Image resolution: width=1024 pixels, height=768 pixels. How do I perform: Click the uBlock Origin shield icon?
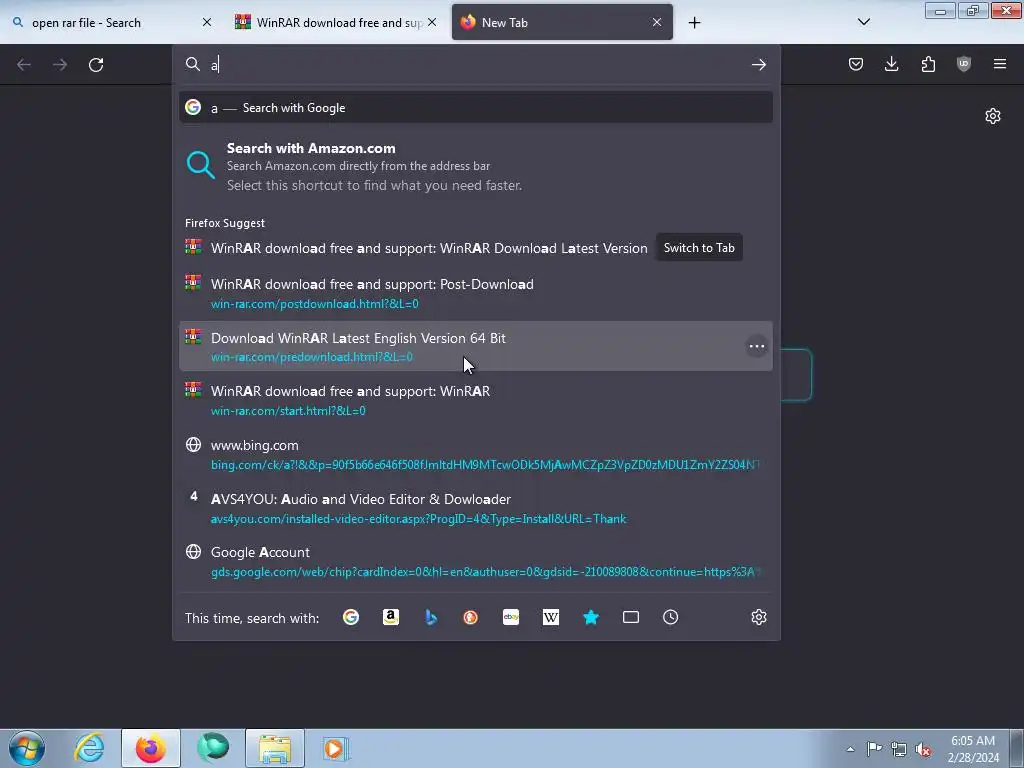click(x=964, y=64)
